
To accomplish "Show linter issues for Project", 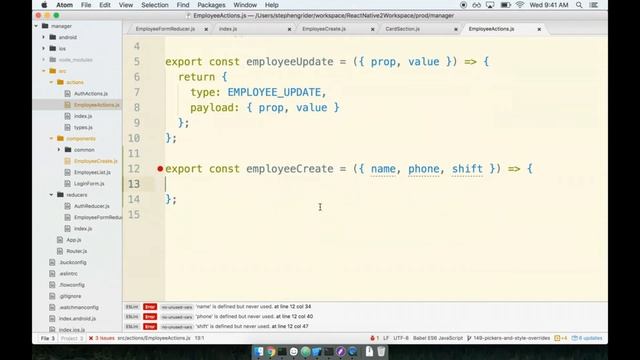I will (x=72, y=338).
